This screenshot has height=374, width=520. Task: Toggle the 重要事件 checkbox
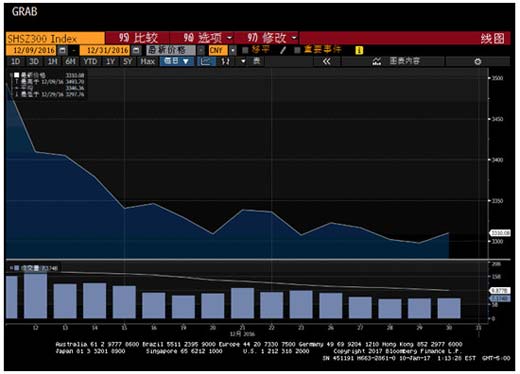[297, 50]
